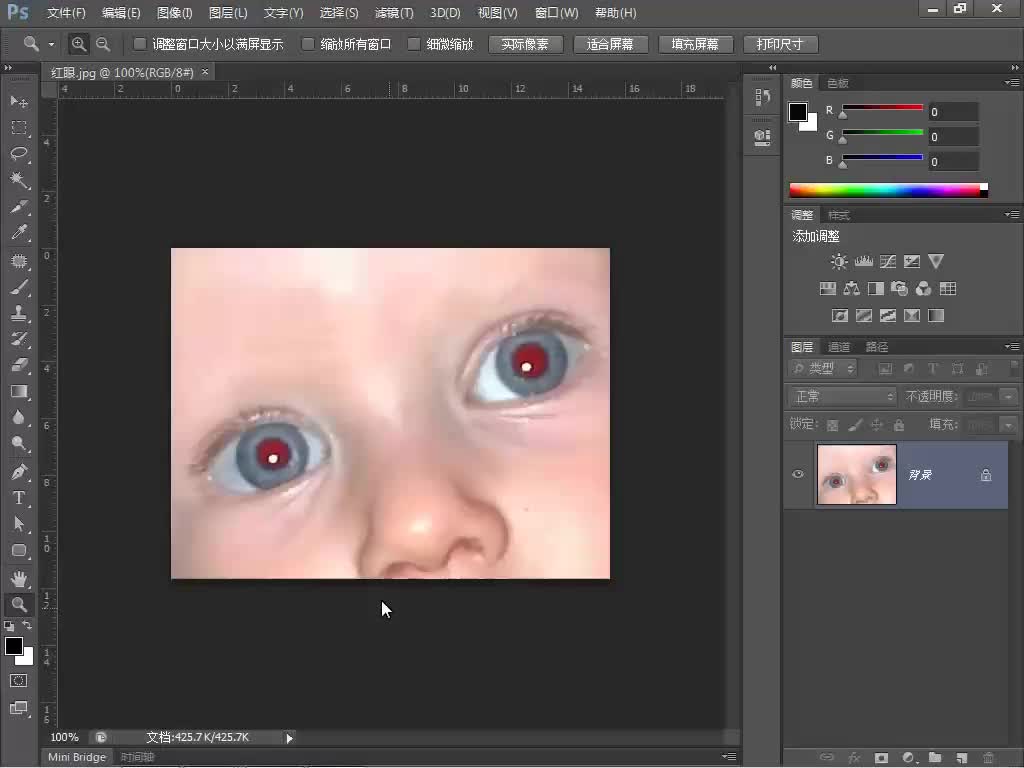Select the Lasso tool
The image size is (1024, 768).
[19, 154]
